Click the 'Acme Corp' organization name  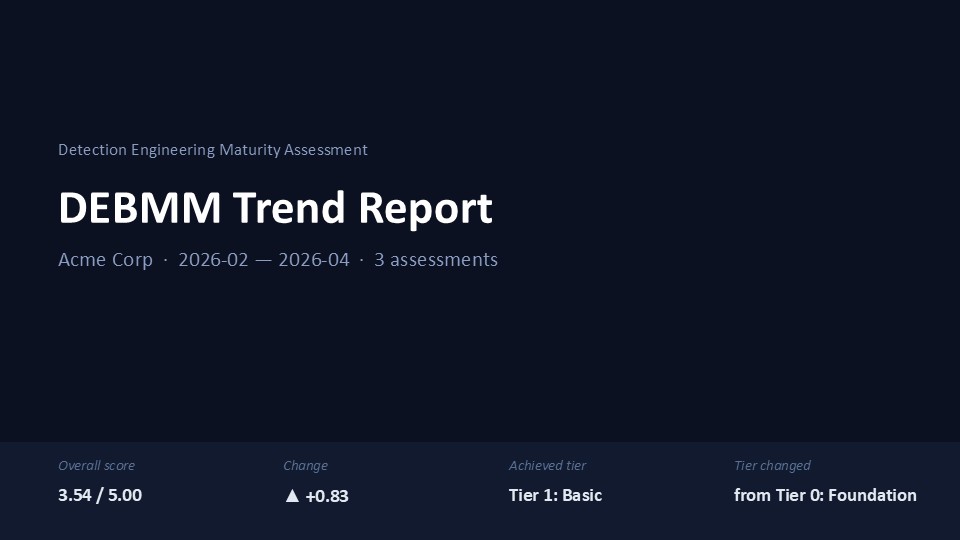click(x=105, y=260)
